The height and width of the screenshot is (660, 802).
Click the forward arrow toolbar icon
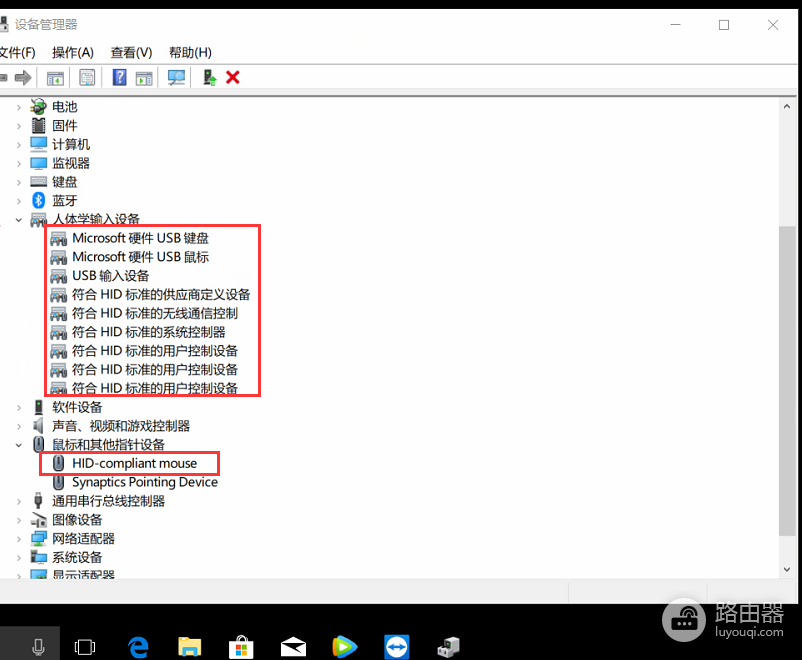23,78
